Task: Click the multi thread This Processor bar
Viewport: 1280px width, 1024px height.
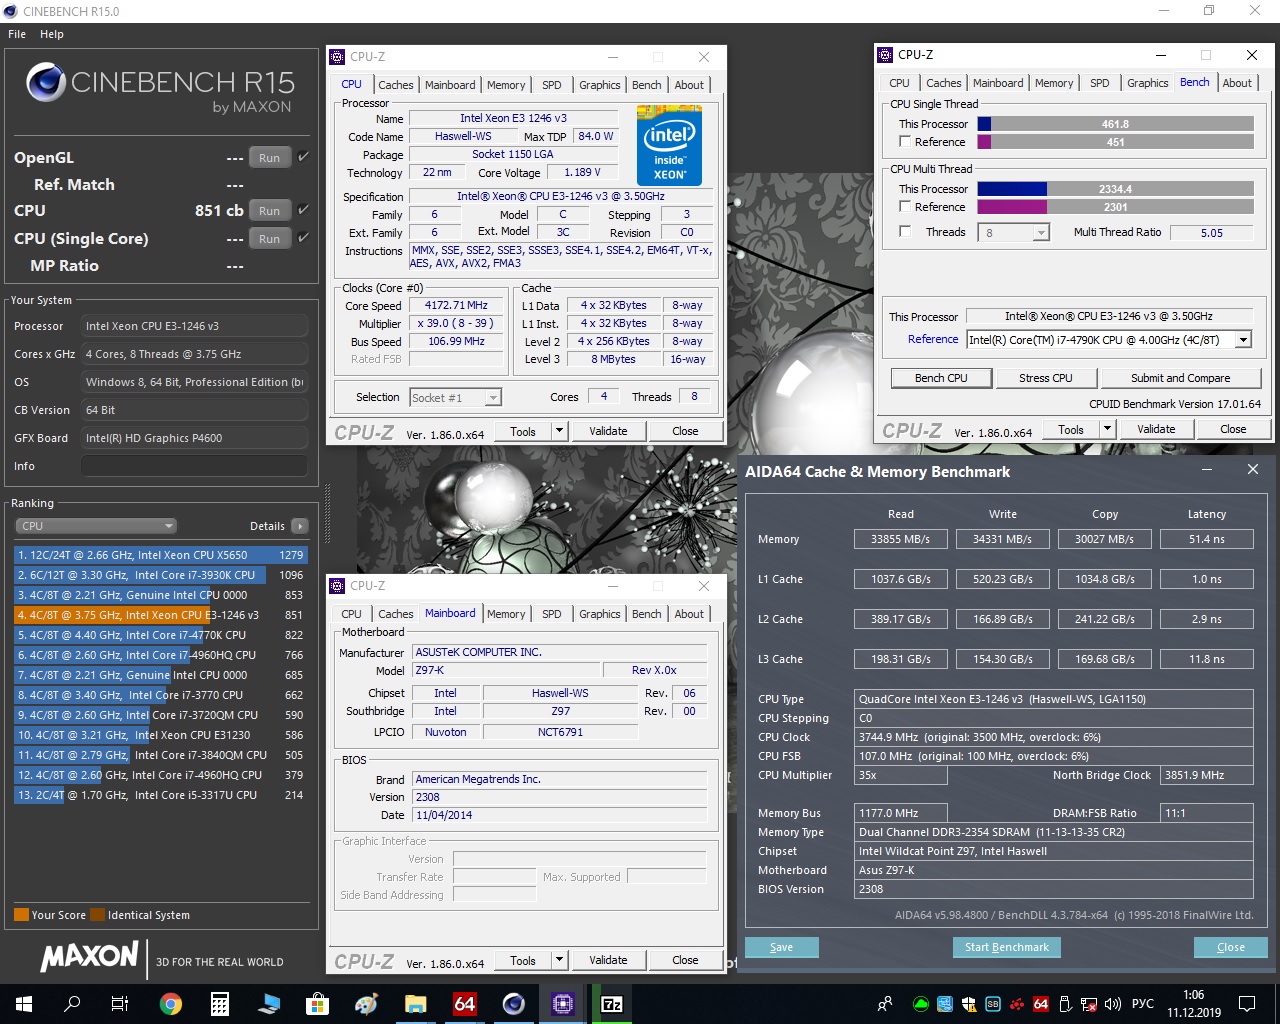Action: point(1116,189)
